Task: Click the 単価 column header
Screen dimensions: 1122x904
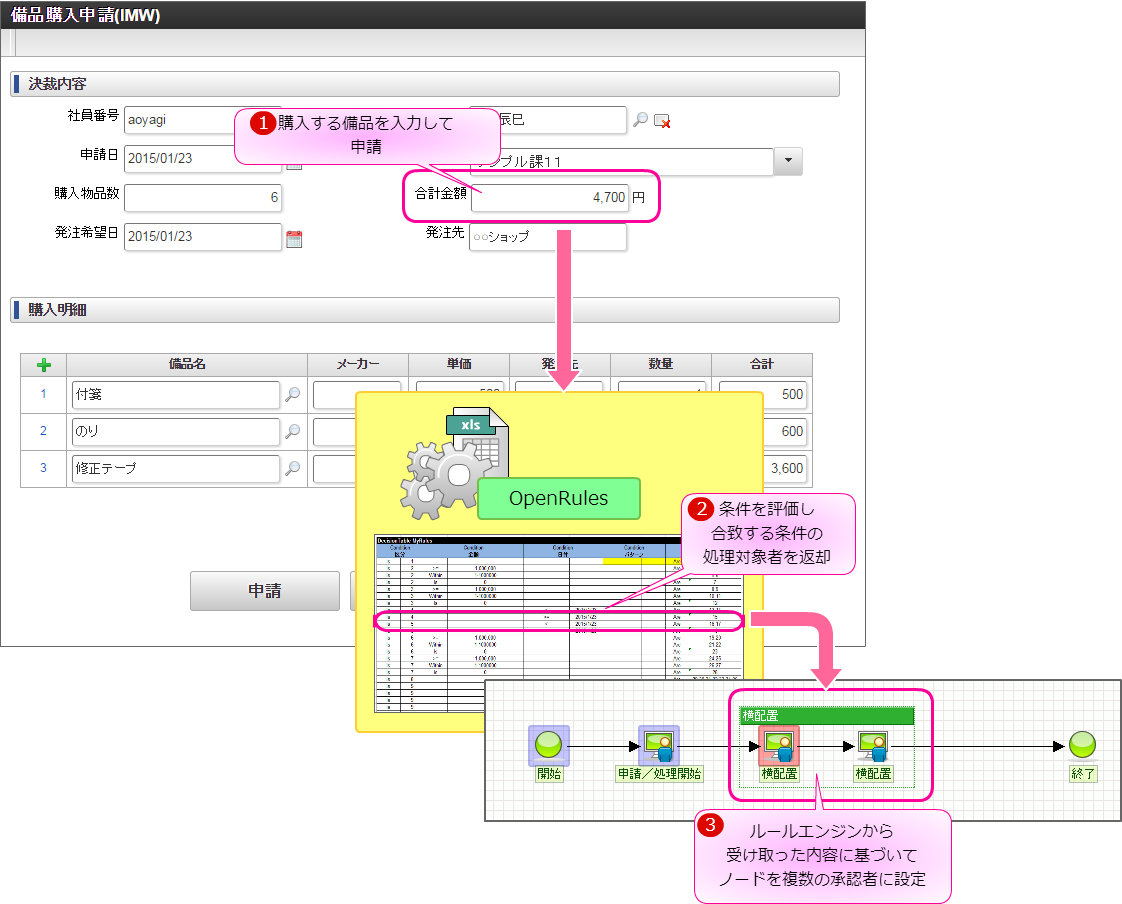Action: pos(459,364)
